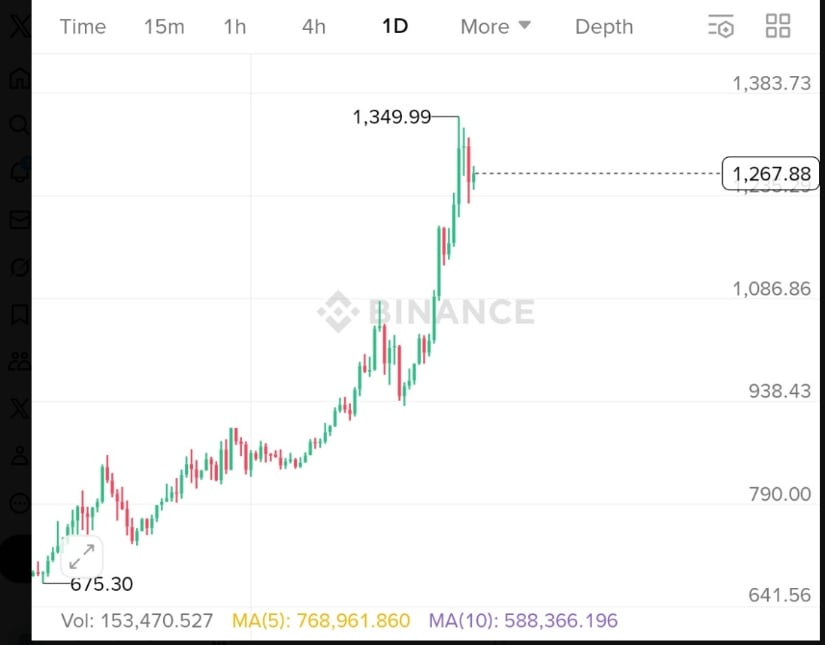The width and height of the screenshot is (825, 645).
Task: Click the 1,267.88 current price label
Action: [770, 175]
